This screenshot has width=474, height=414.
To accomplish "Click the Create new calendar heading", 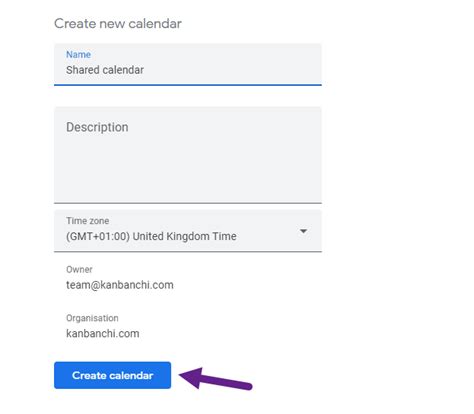I will 118,24.
